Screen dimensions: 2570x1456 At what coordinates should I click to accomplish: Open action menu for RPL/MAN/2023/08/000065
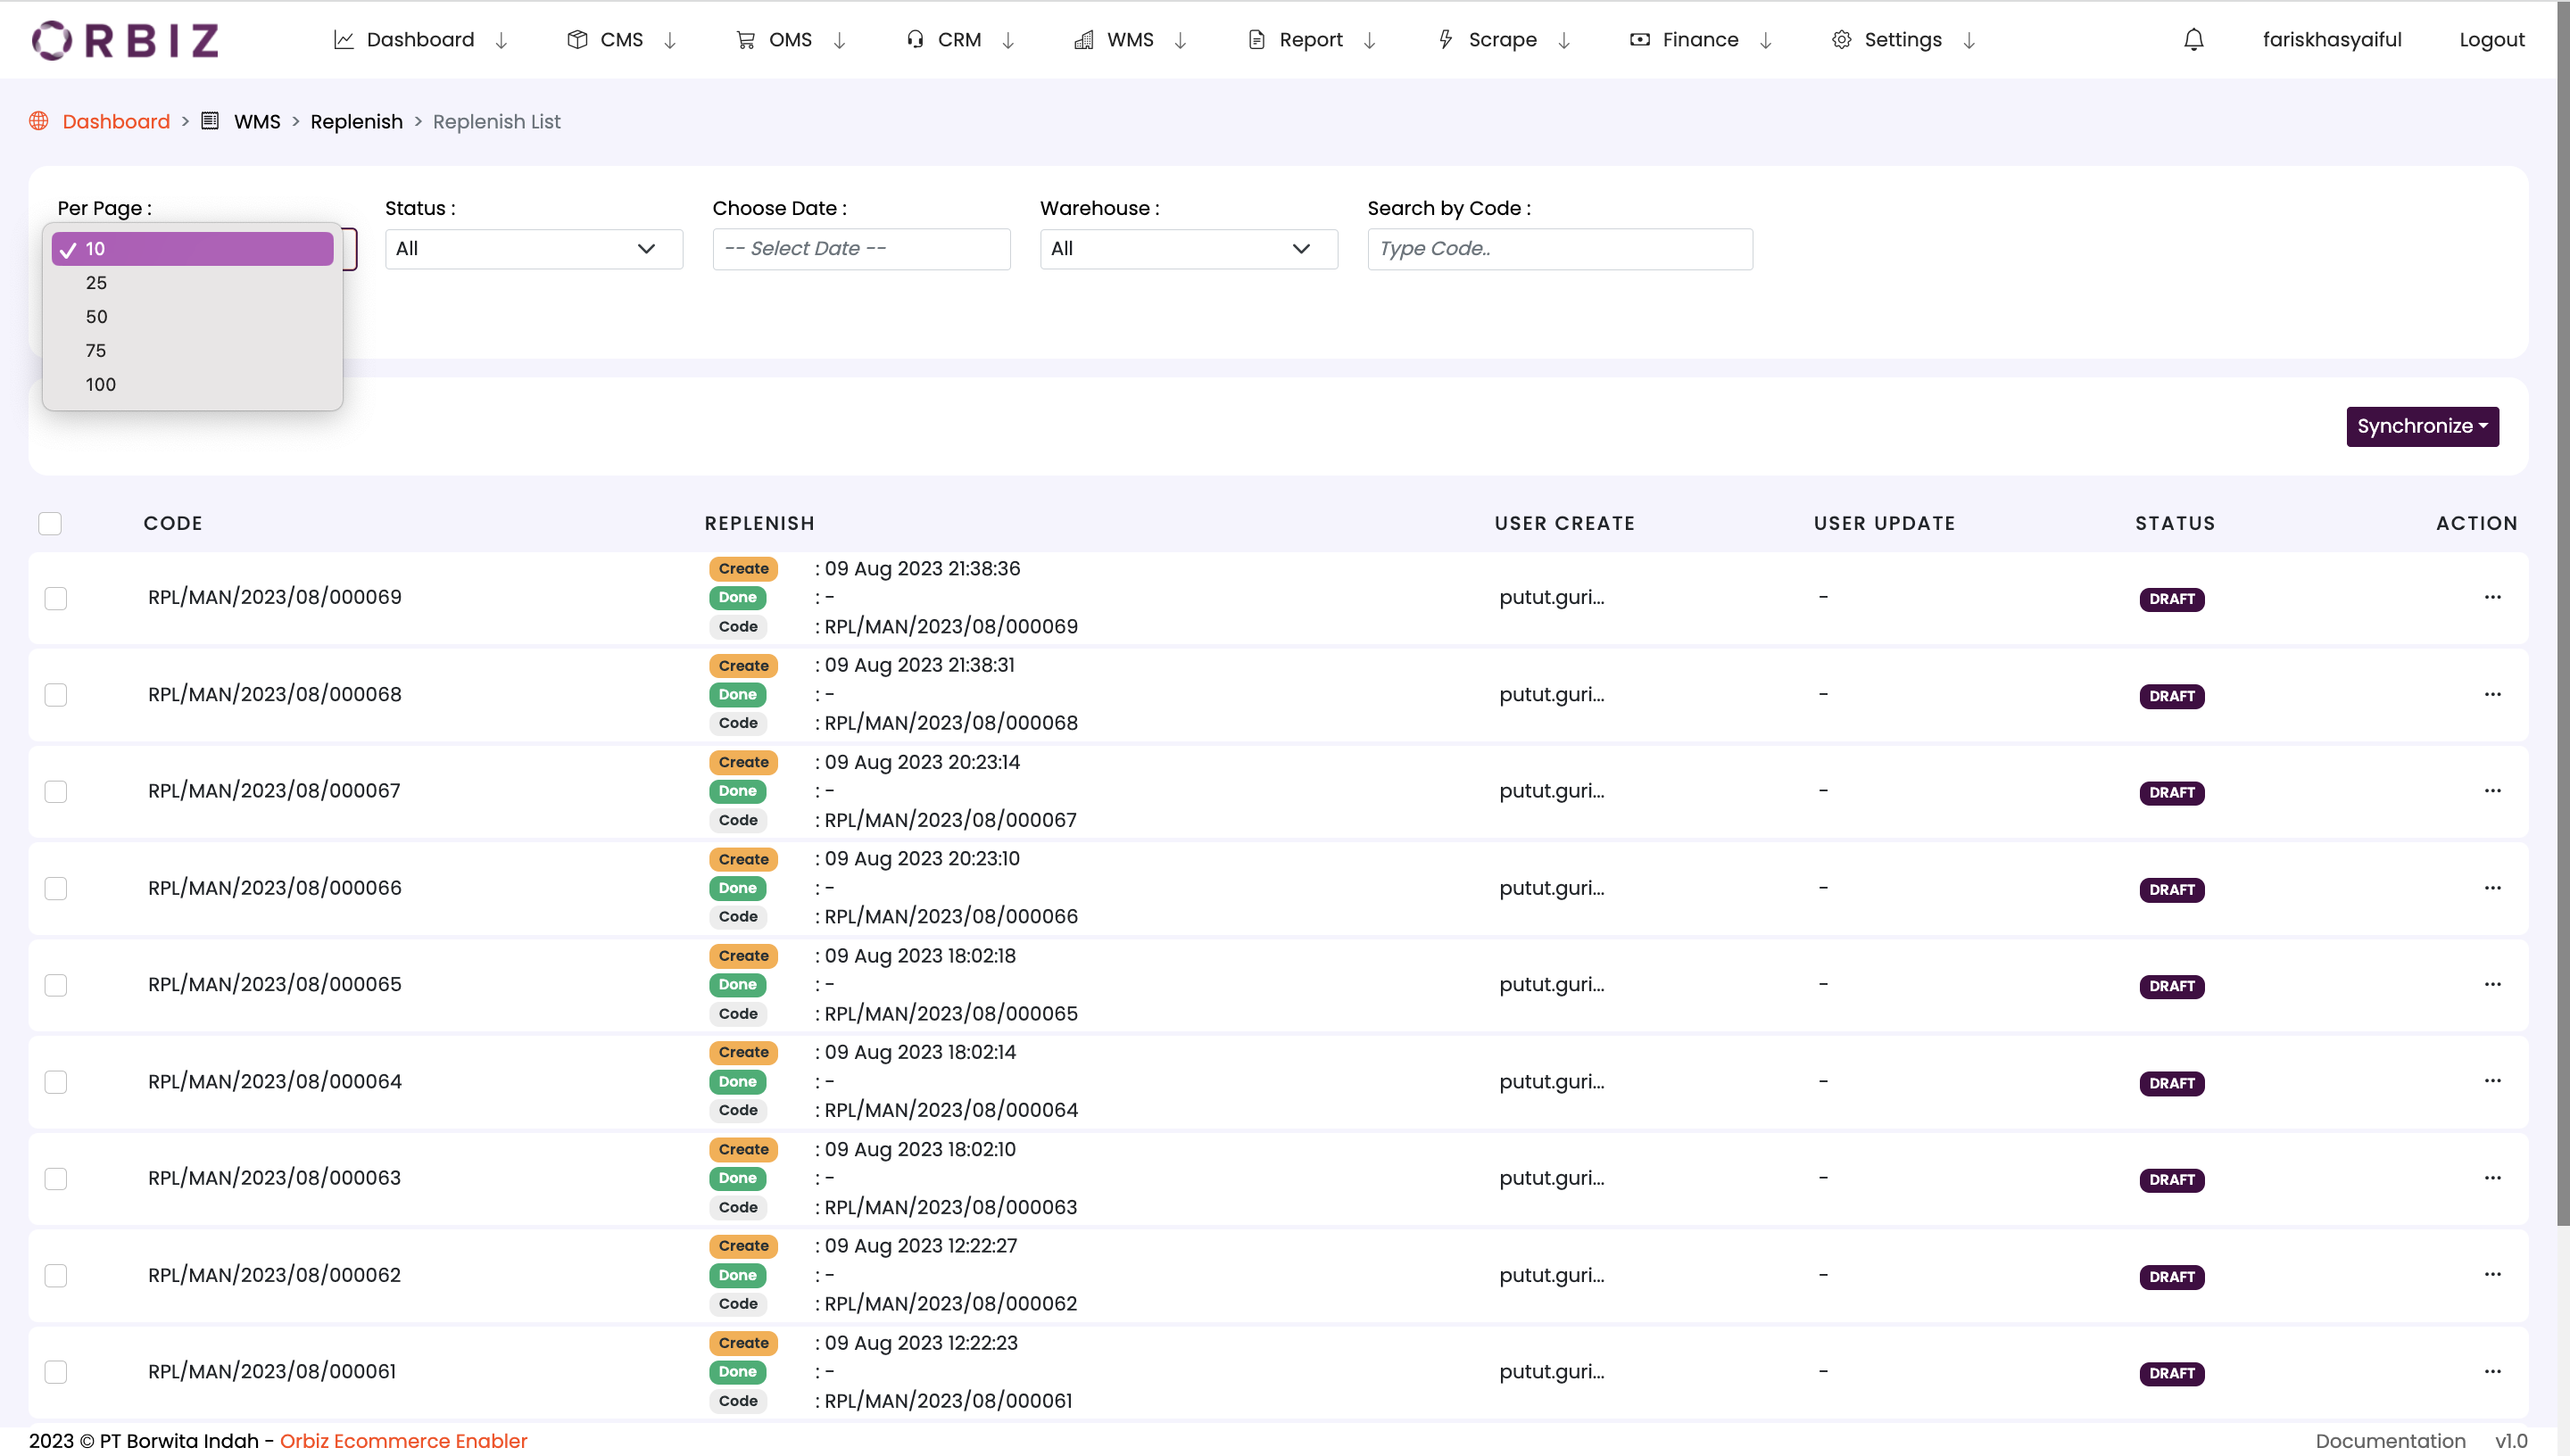(2492, 984)
